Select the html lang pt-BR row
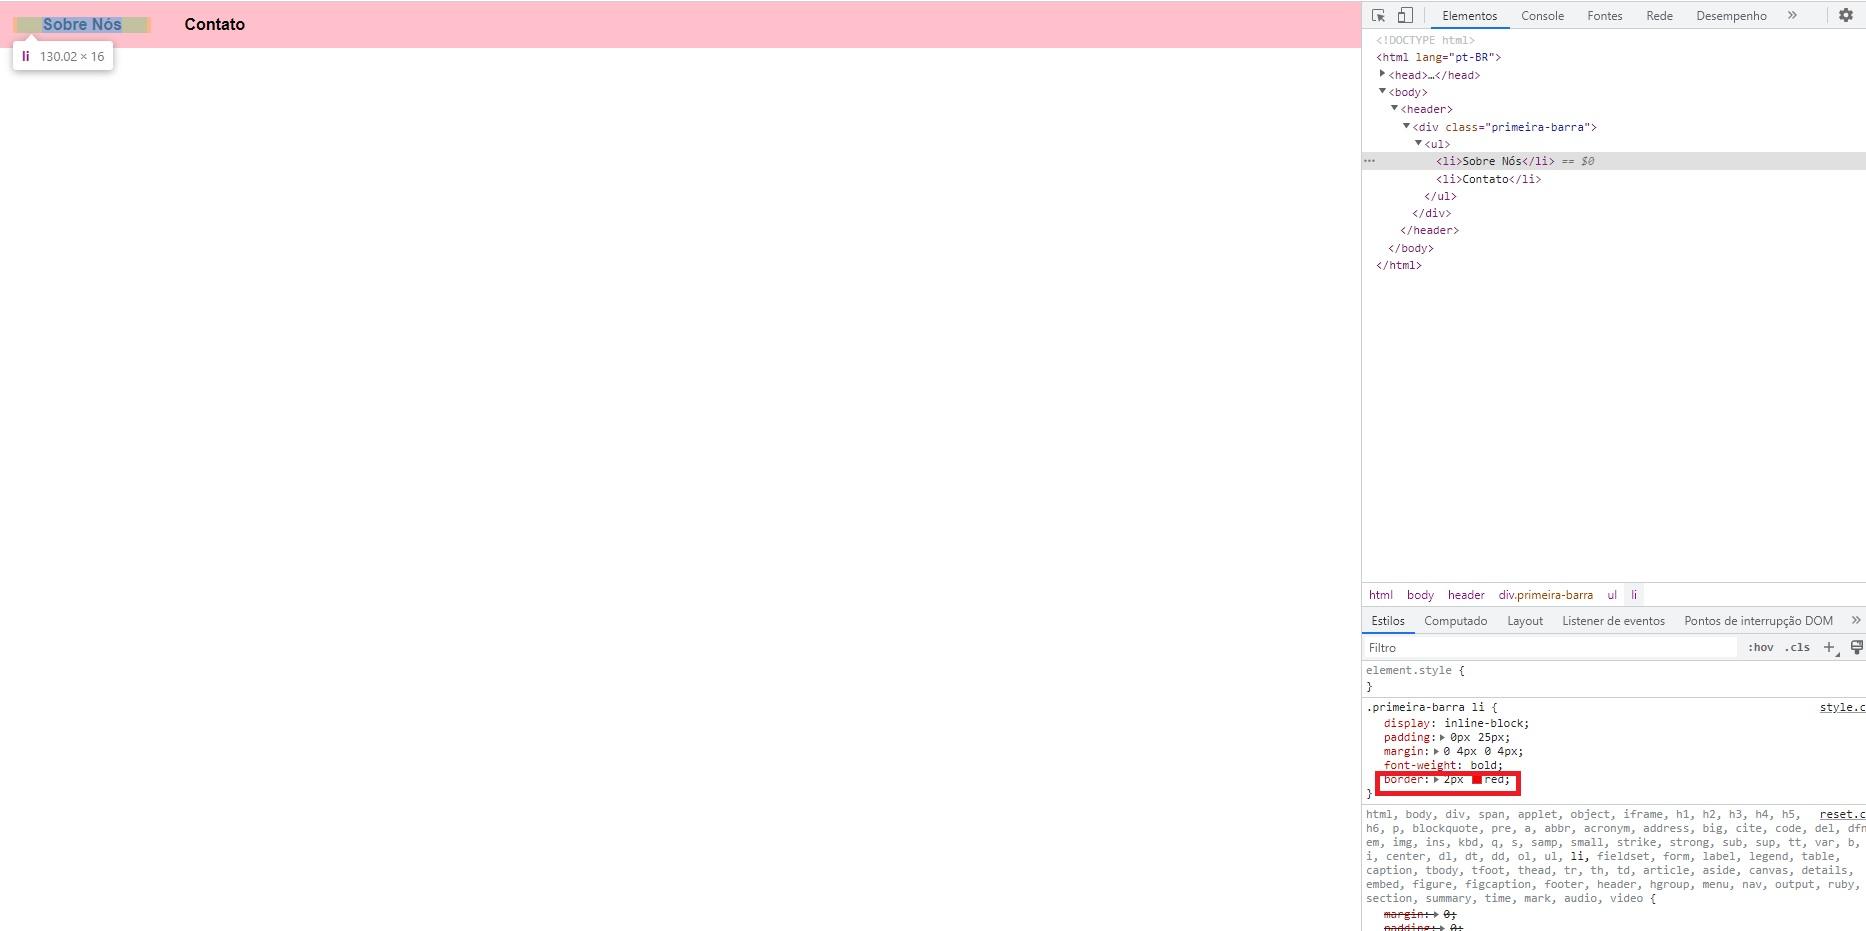This screenshot has width=1866, height=931. pyautogui.click(x=1613, y=57)
